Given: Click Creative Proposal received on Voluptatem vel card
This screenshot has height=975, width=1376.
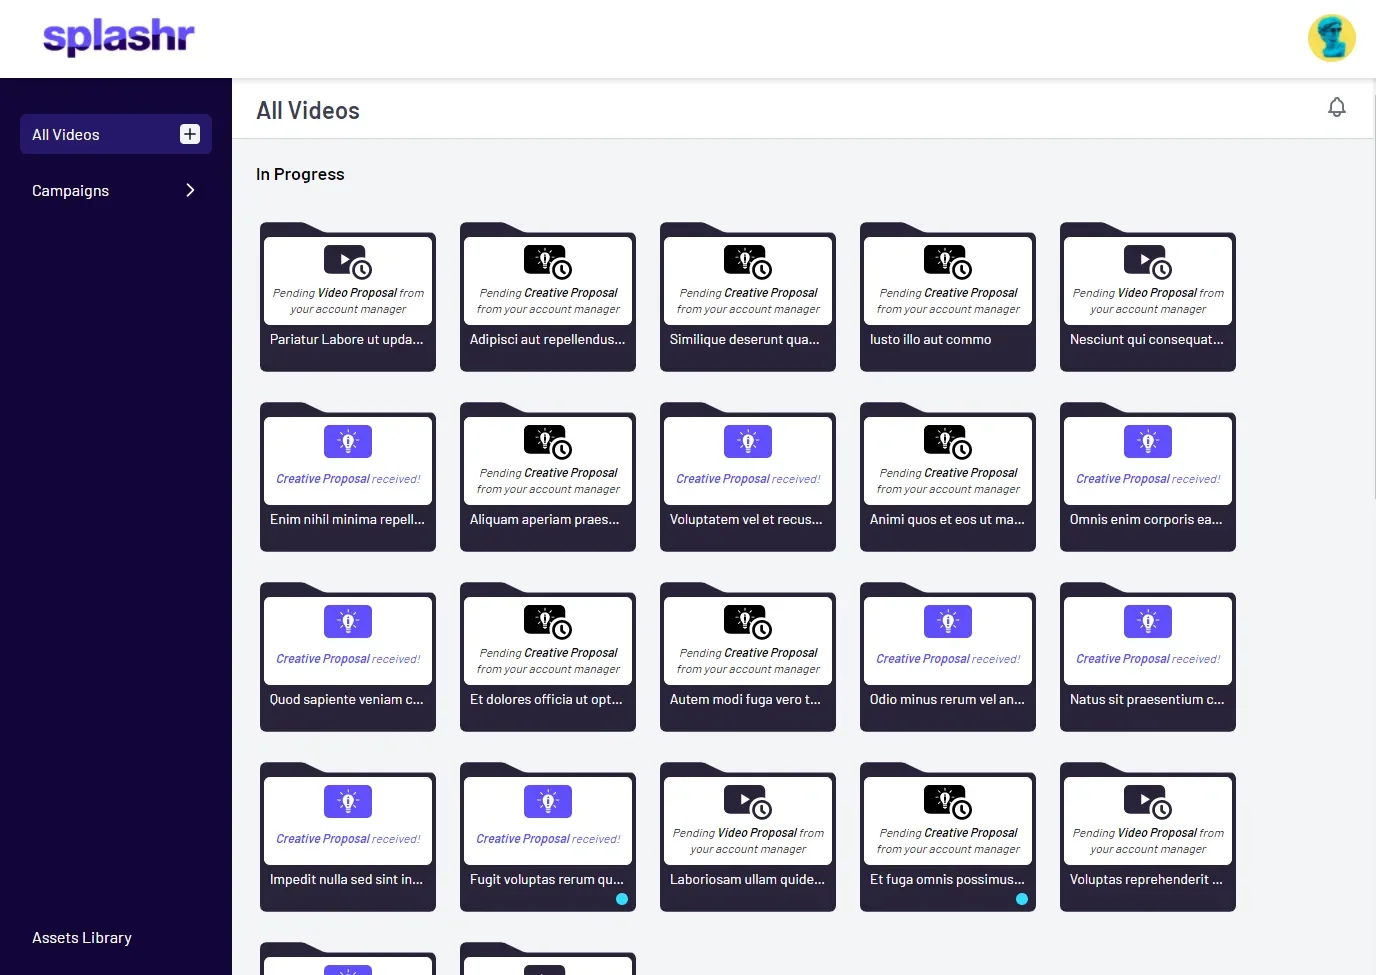Looking at the screenshot, I should tap(747, 479).
